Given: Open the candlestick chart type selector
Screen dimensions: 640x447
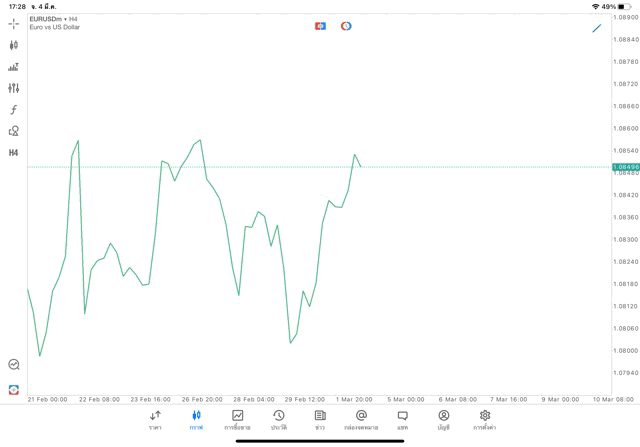Looking at the screenshot, I should point(13,45).
